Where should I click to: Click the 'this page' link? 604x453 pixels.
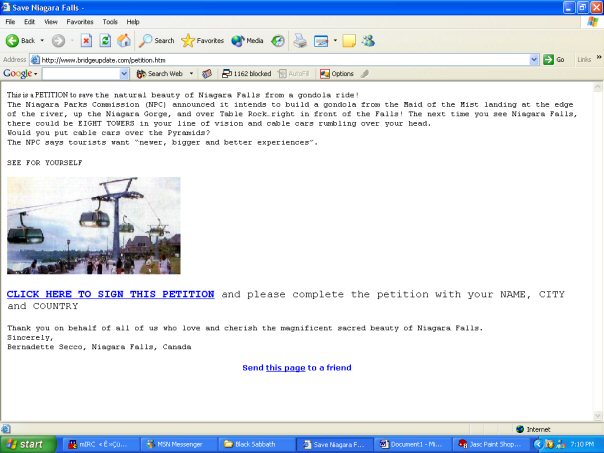pyautogui.click(x=285, y=368)
